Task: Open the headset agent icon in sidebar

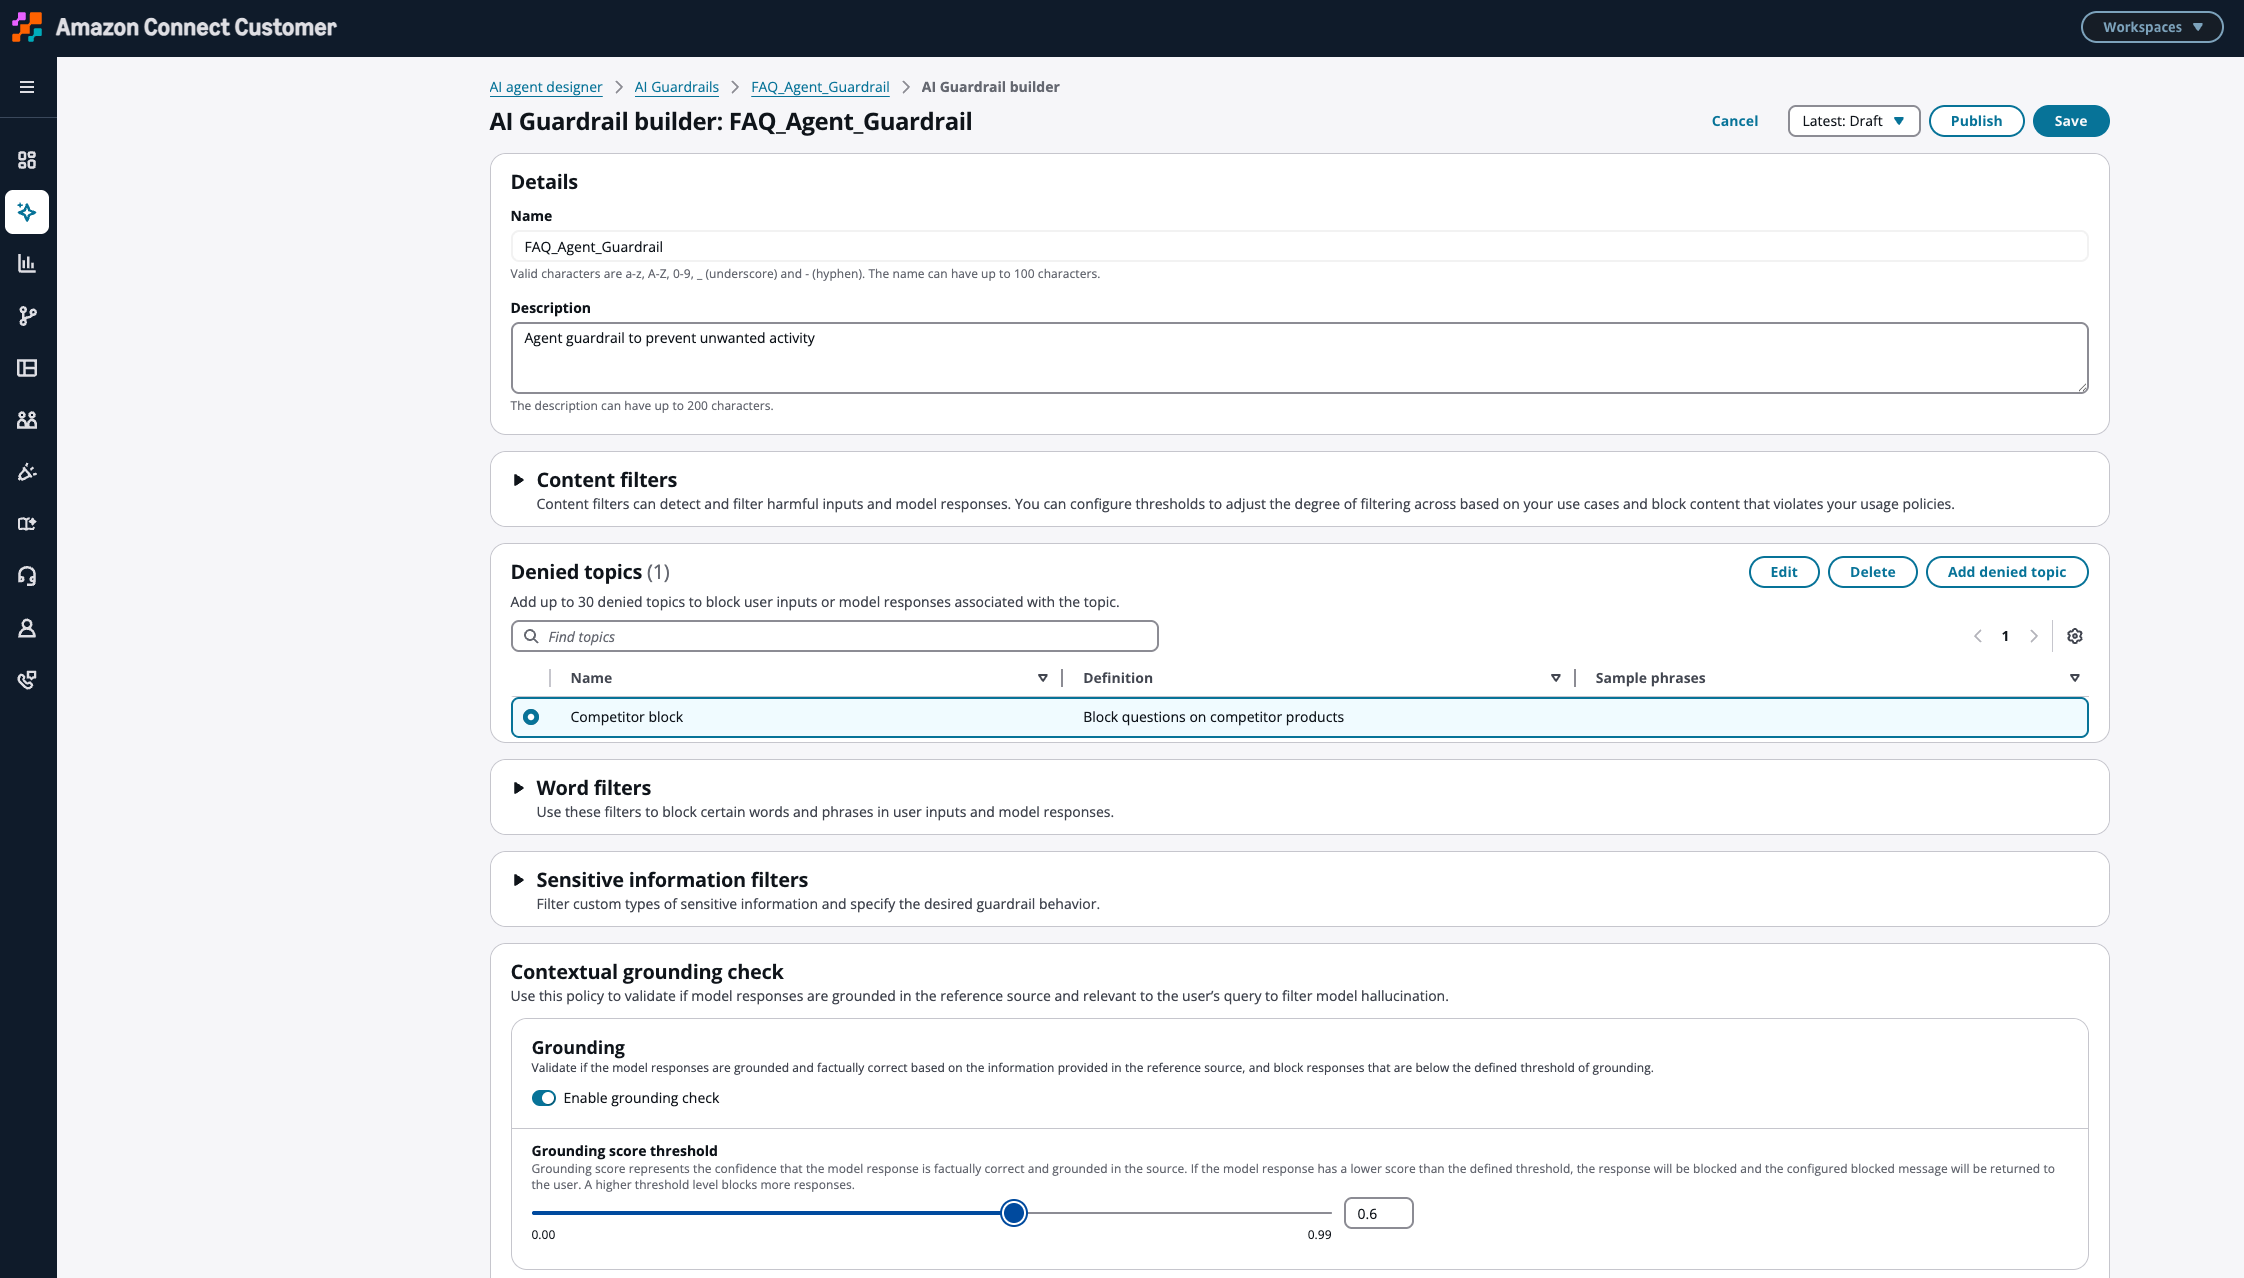Action: 27,576
